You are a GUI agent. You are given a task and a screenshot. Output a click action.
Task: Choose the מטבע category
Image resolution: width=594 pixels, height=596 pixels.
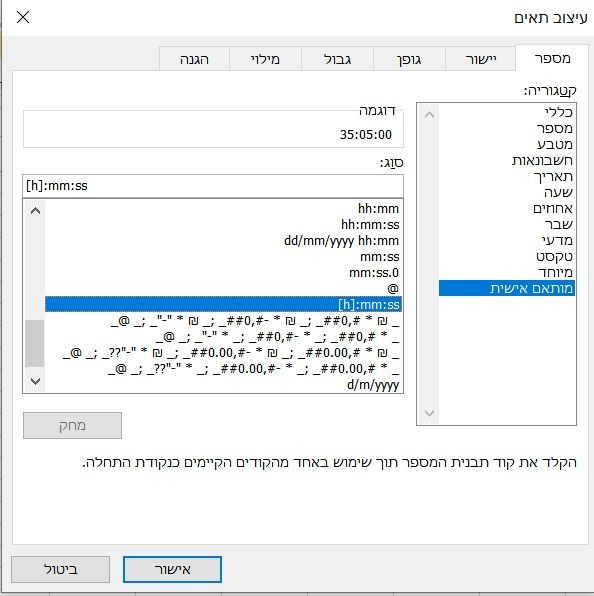click(507, 144)
